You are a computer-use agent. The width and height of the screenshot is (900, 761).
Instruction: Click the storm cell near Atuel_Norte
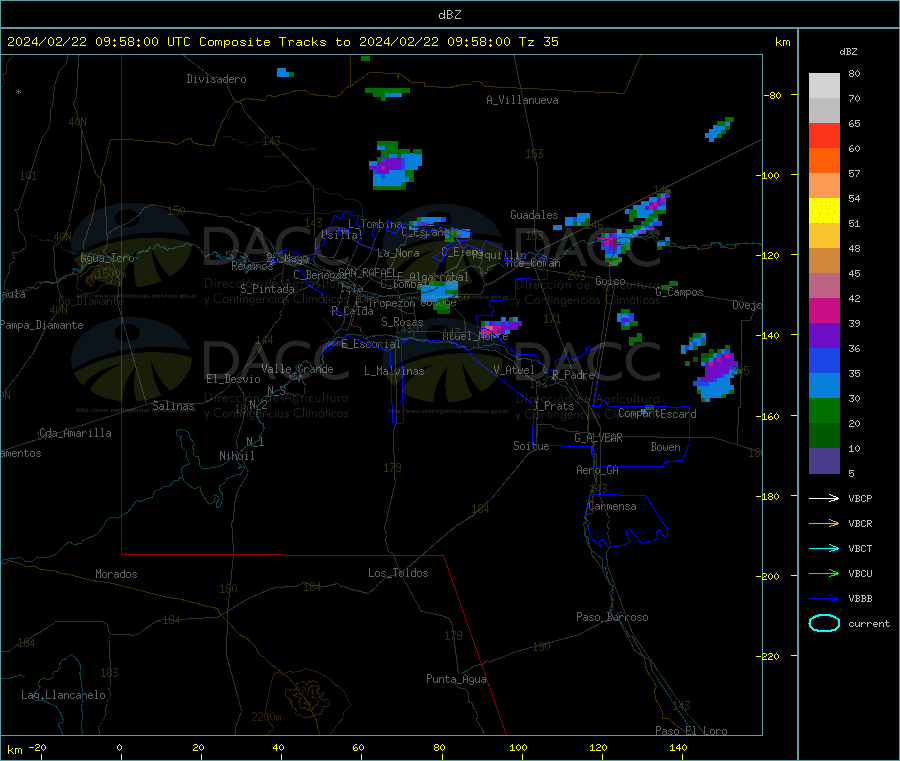click(x=499, y=327)
